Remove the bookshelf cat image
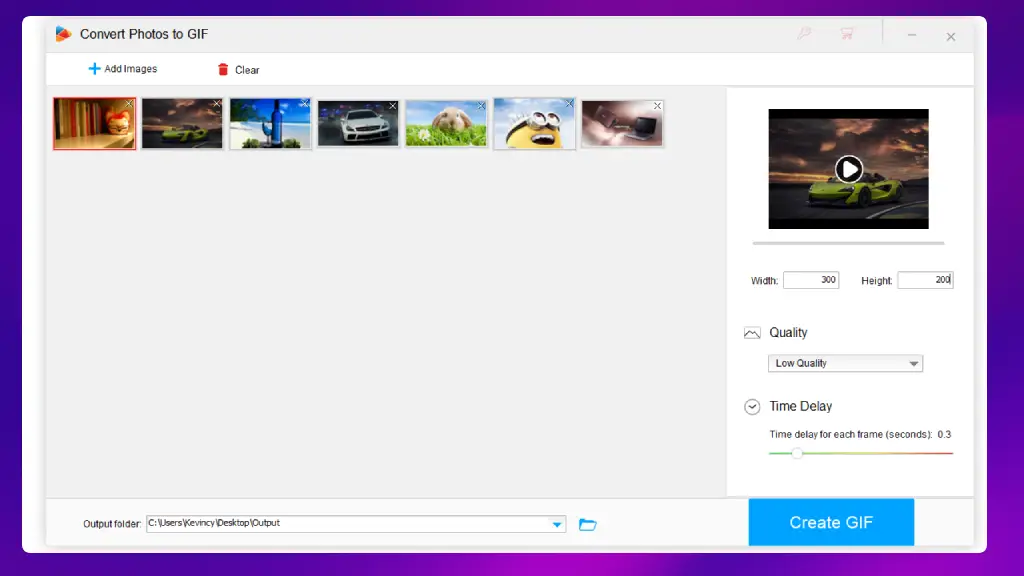This screenshot has width=1024, height=576. click(x=129, y=104)
